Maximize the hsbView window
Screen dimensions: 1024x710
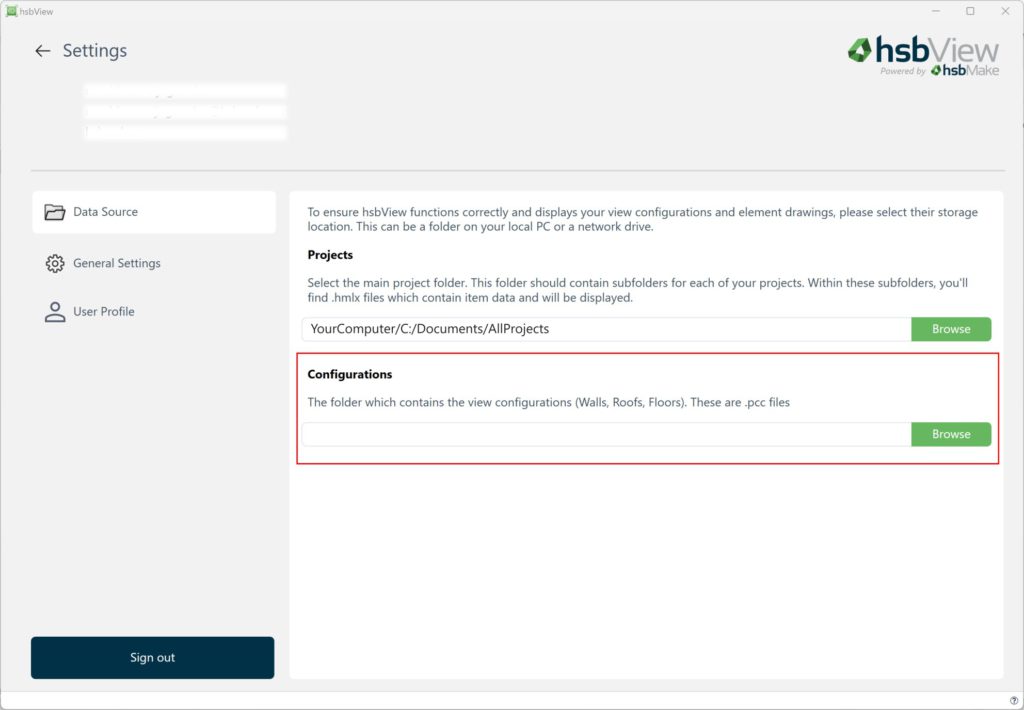pyautogui.click(x=970, y=11)
